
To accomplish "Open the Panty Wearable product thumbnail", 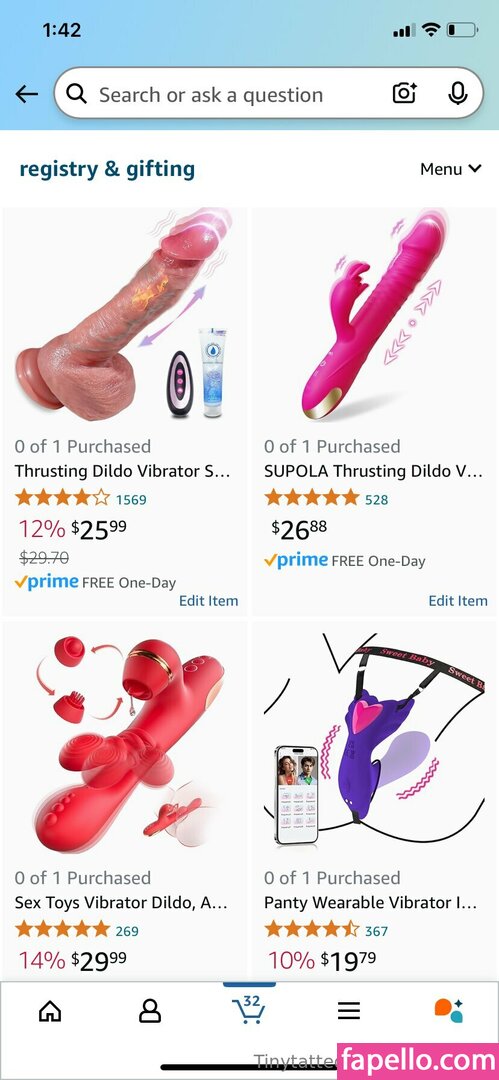I will (x=374, y=742).
